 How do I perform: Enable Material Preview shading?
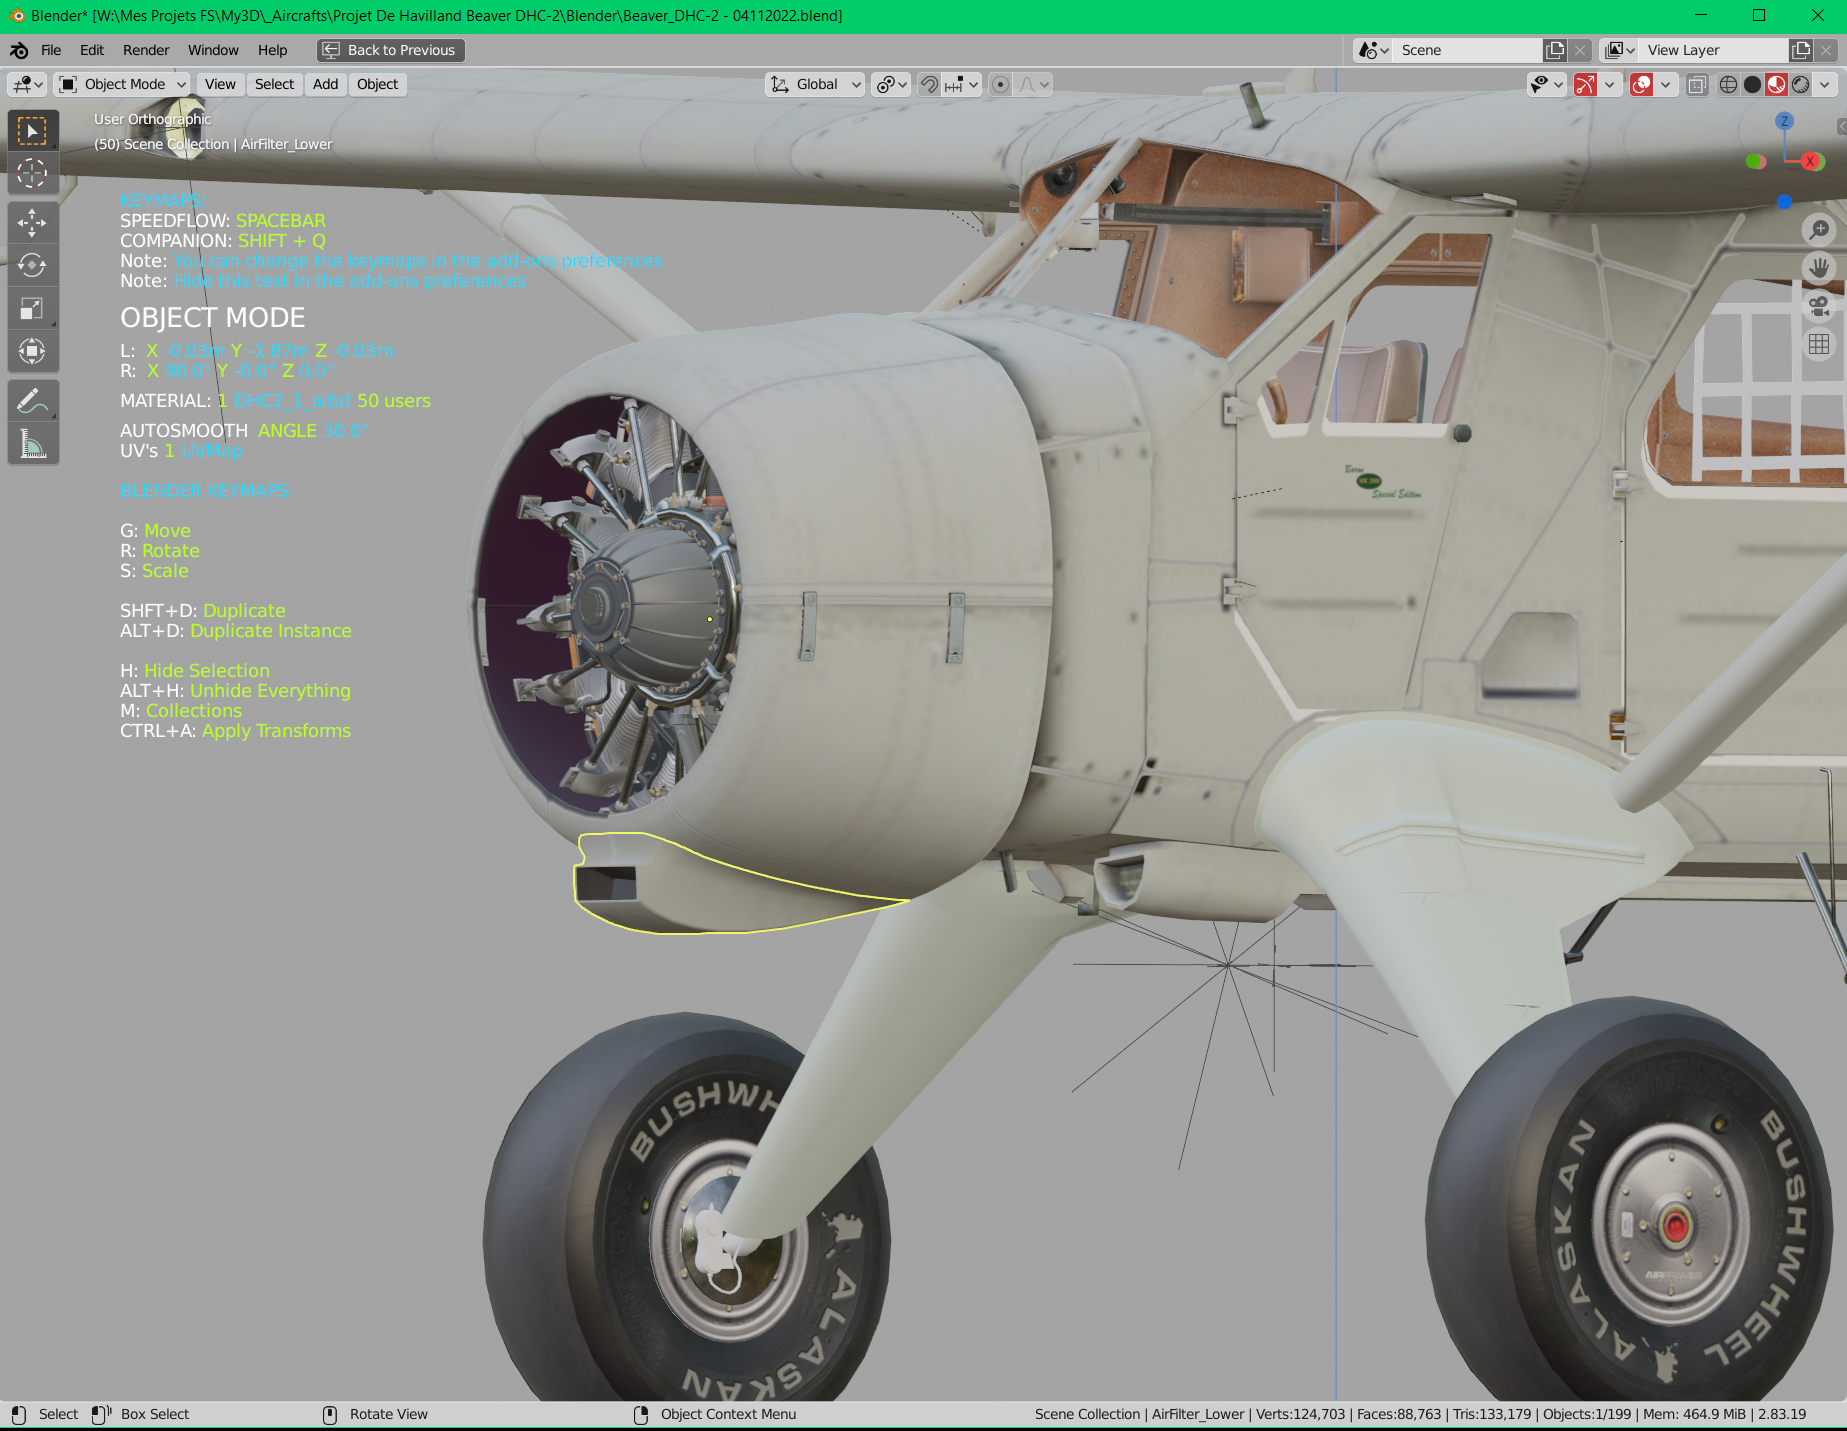(x=1775, y=85)
